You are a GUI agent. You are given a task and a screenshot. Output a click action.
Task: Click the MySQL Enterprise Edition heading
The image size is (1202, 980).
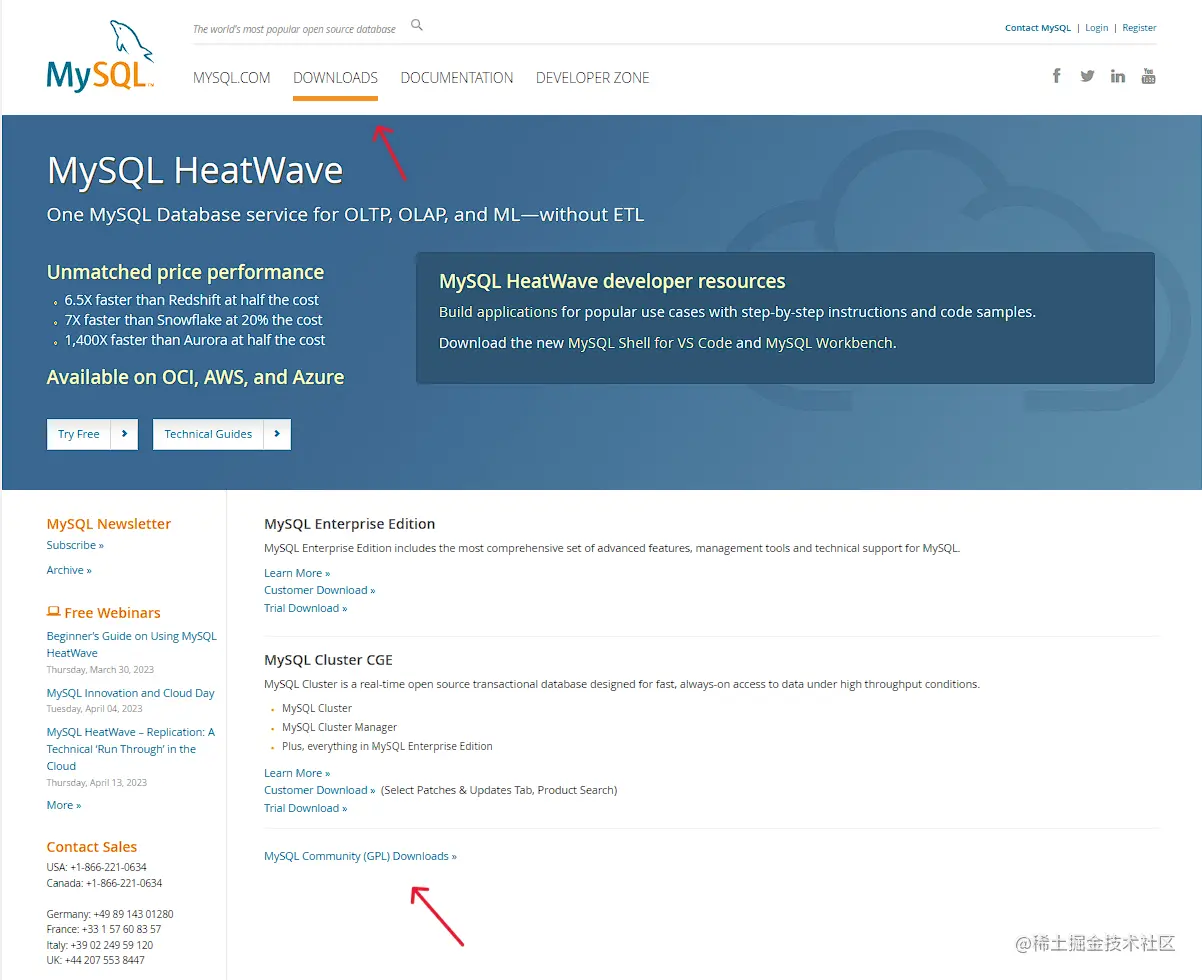349,524
